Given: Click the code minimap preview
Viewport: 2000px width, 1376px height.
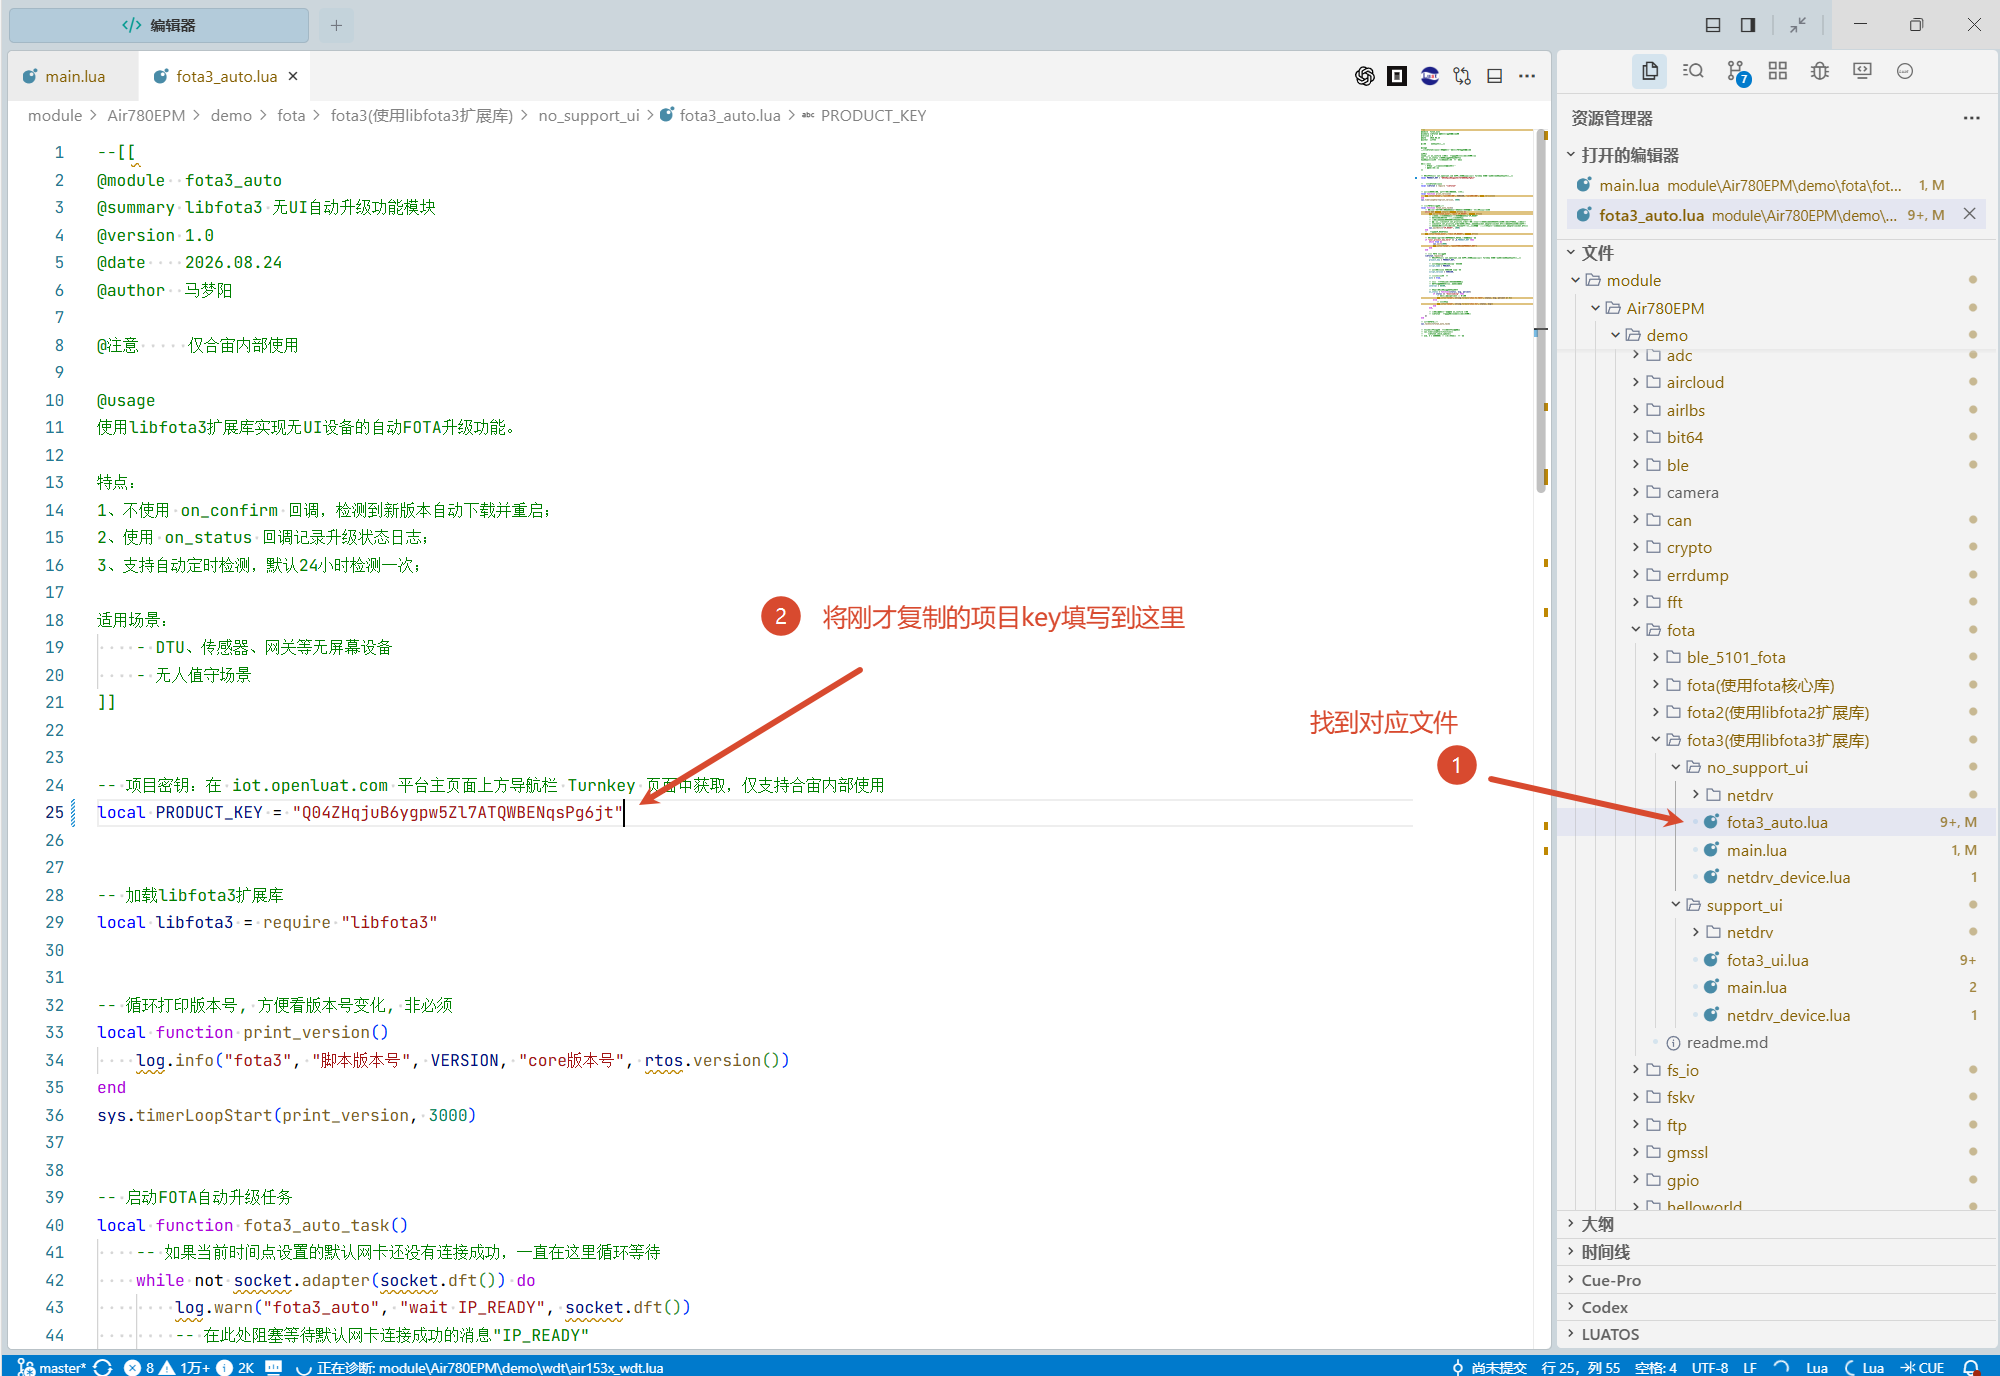Looking at the screenshot, I should tap(1476, 233).
